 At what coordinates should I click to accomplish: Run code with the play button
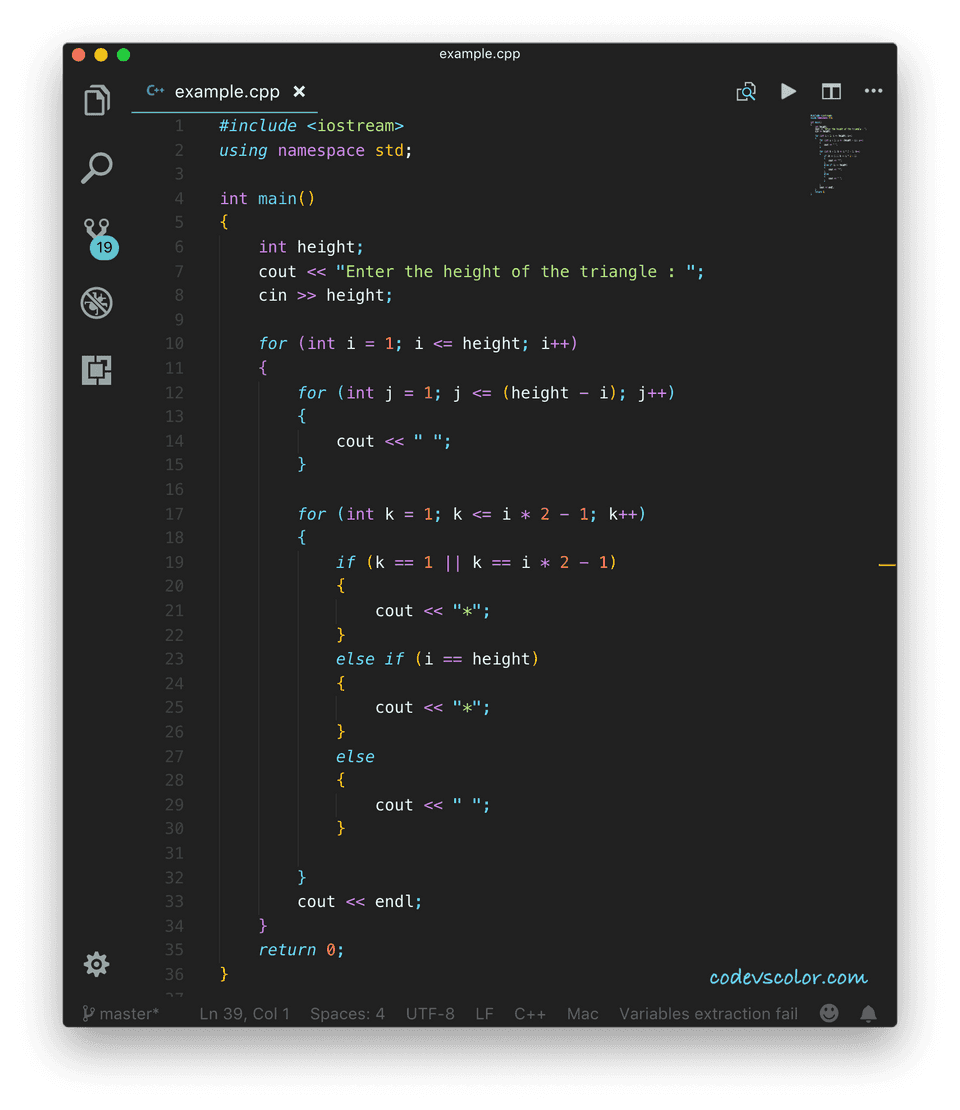789,92
